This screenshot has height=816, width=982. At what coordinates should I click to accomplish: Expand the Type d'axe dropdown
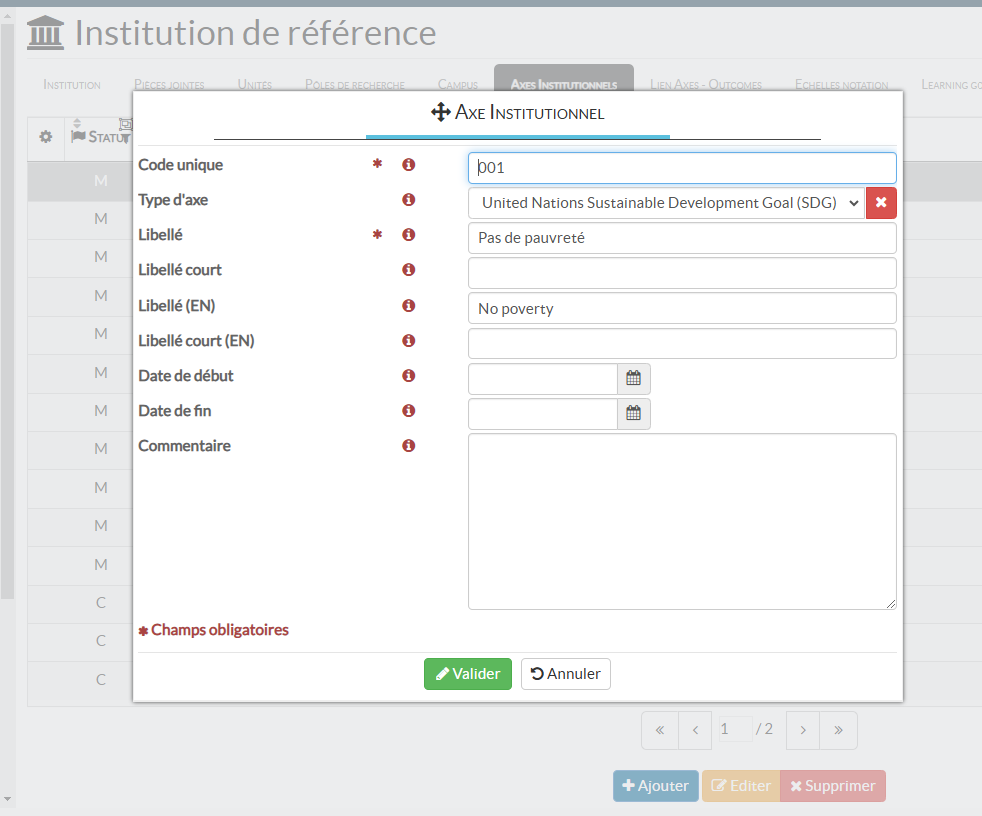click(665, 203)
